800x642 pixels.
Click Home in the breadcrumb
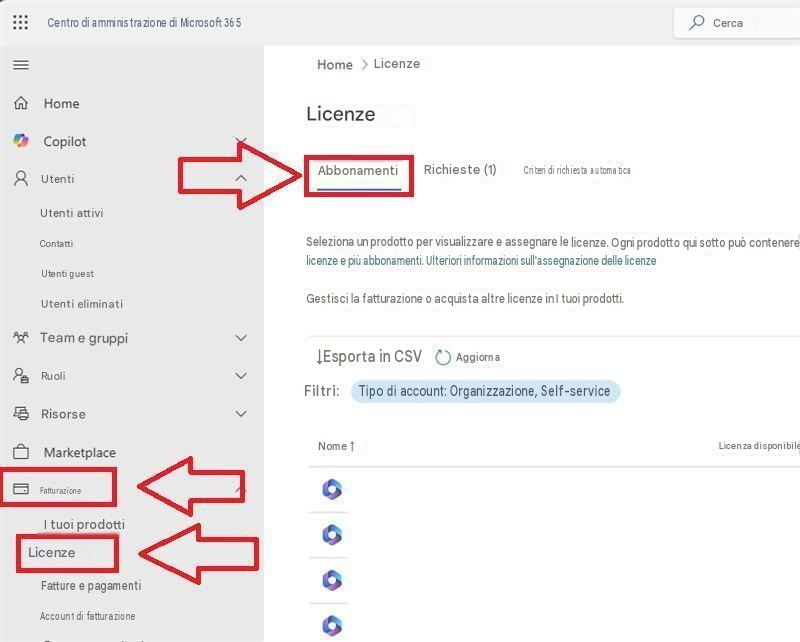pyautogui.click(x=335, y=65)
